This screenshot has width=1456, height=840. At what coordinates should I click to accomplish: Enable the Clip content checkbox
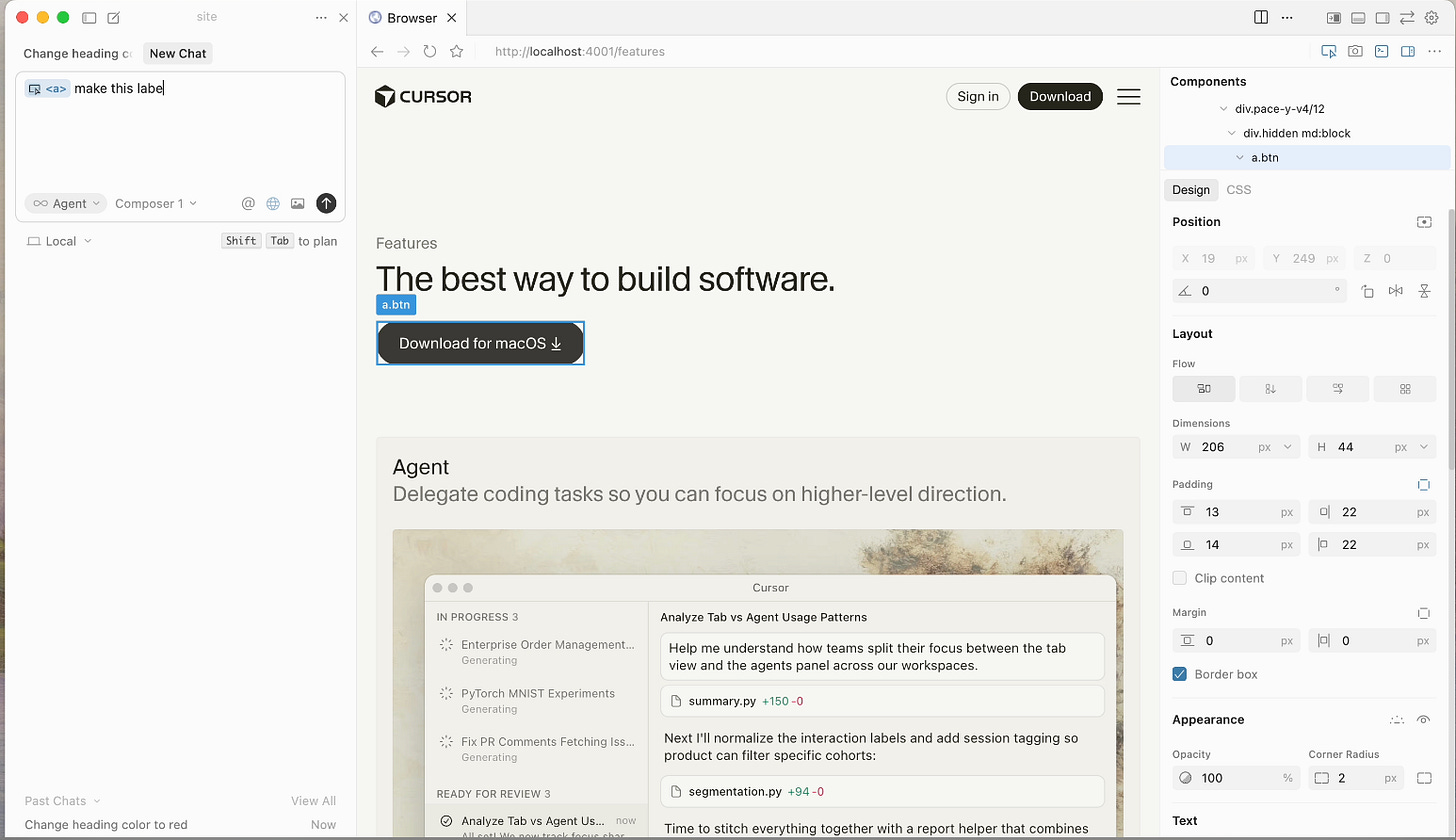coord(1180,578)
